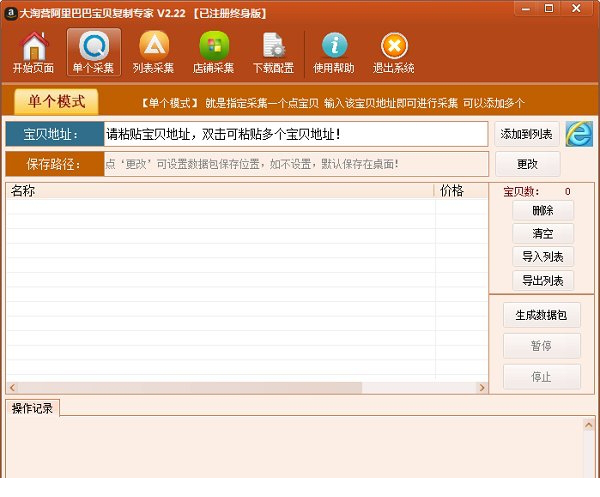This screenshot has width=600, height=497.
Task: Click the 退出系统 exit icon
Action: (x=394, y=52)
